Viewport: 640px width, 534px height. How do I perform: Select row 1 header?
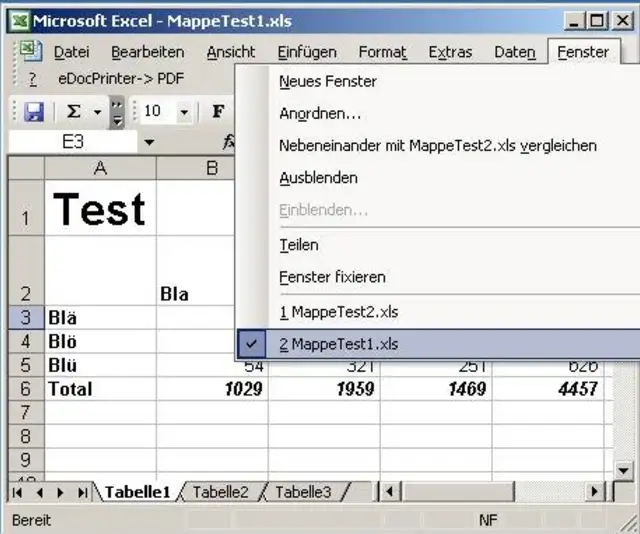(x=26, y=208)
